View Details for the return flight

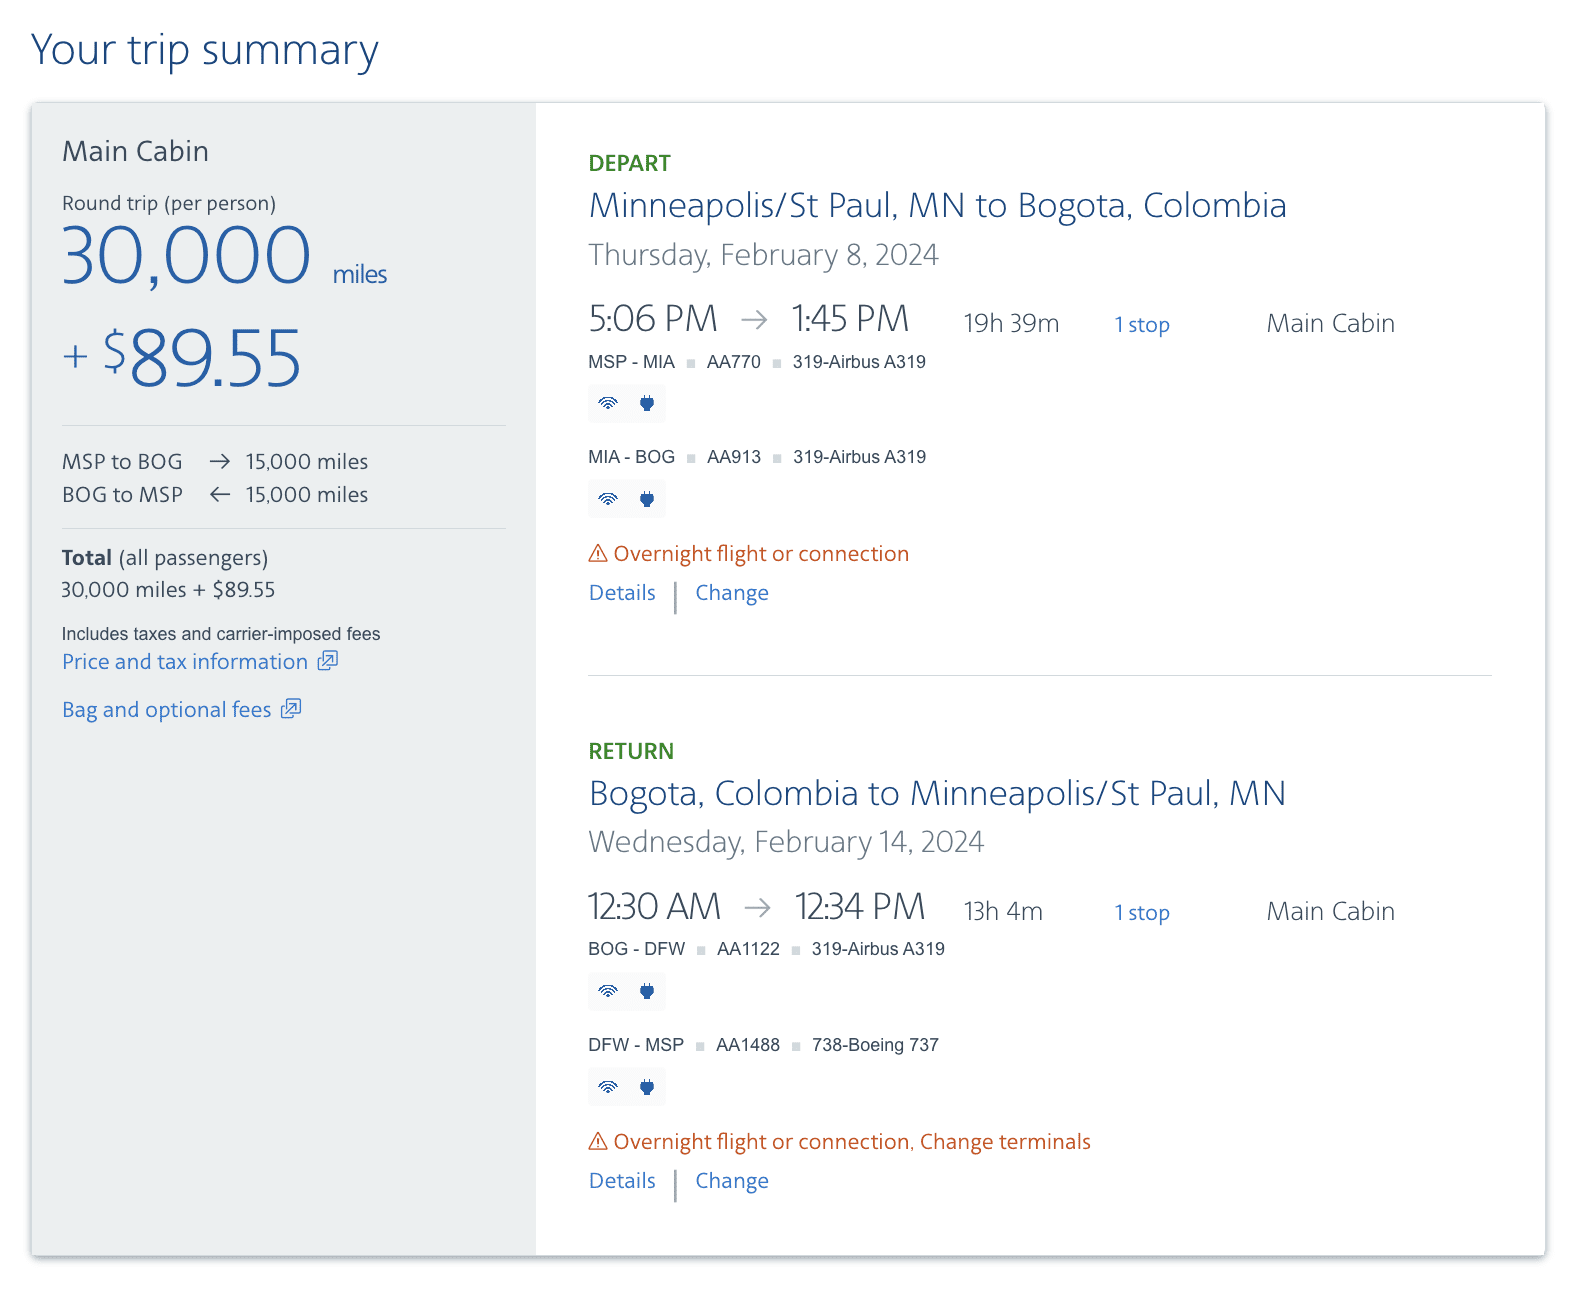pos(622,1181)
